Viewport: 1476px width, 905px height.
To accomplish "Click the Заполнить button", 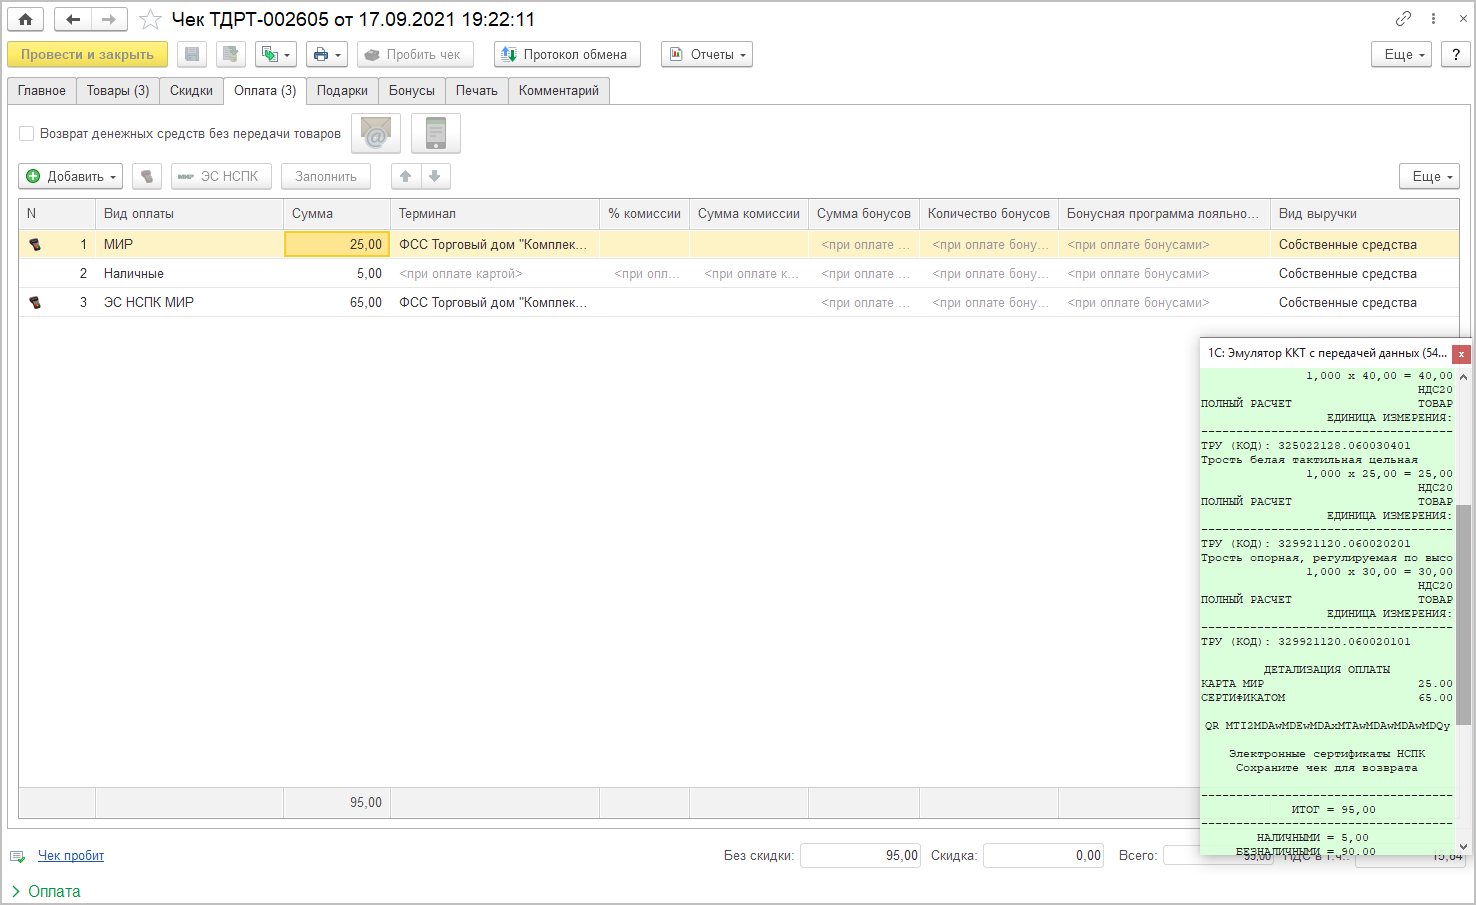I will pos(326,176).
